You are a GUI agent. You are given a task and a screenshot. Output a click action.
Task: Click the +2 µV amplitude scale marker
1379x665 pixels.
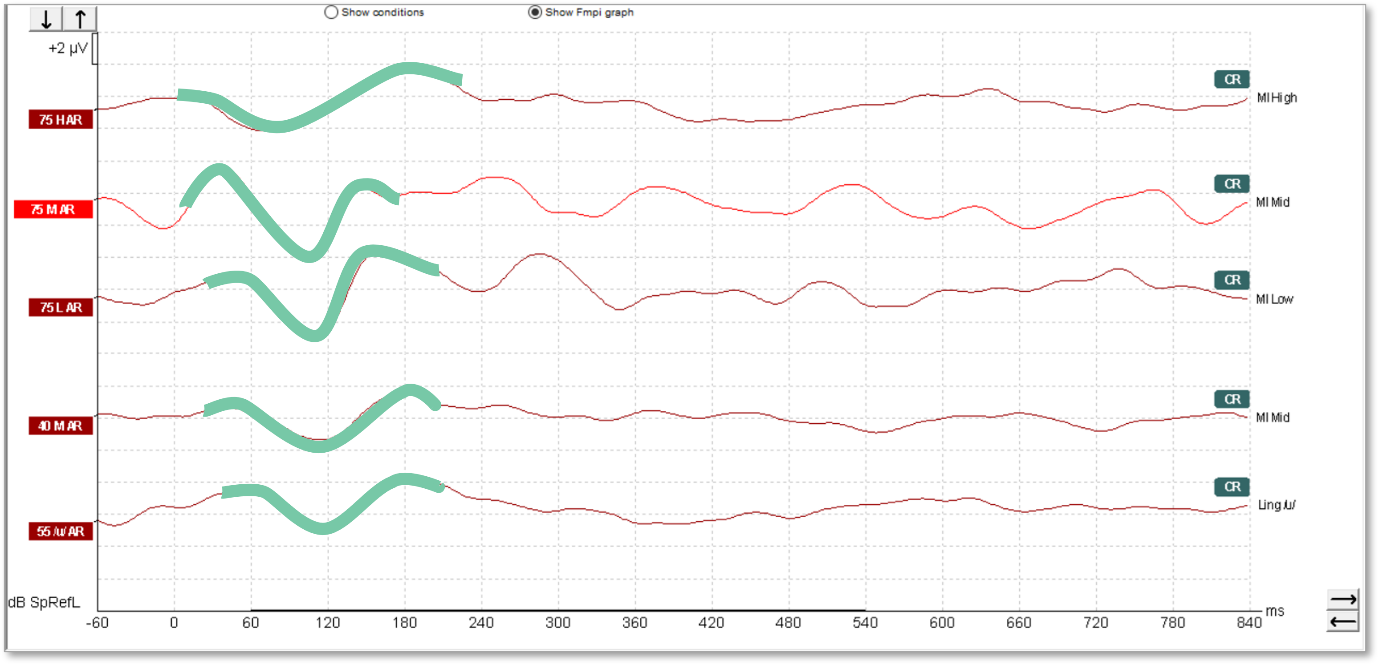(69, 48)
